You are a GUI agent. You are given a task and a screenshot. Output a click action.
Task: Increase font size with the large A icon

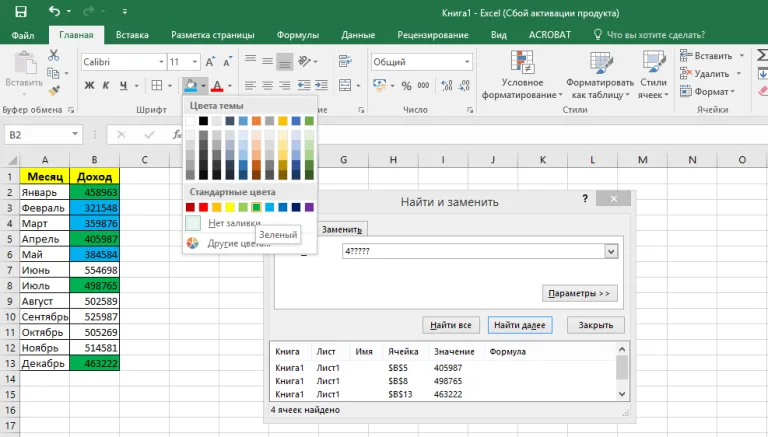210,62
